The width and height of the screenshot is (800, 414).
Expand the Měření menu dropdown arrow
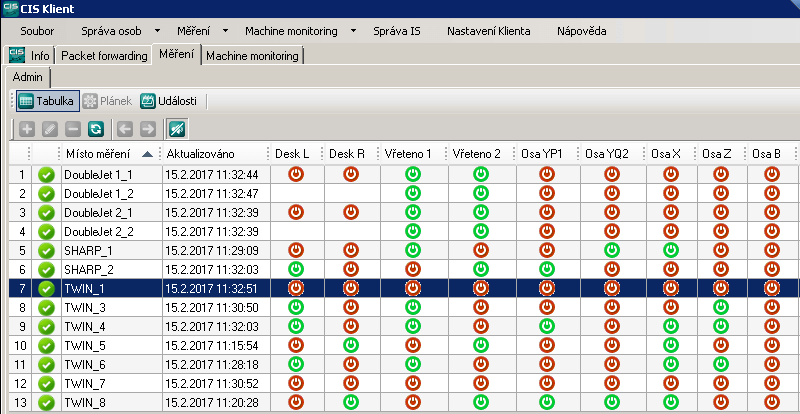coord(226,32)
